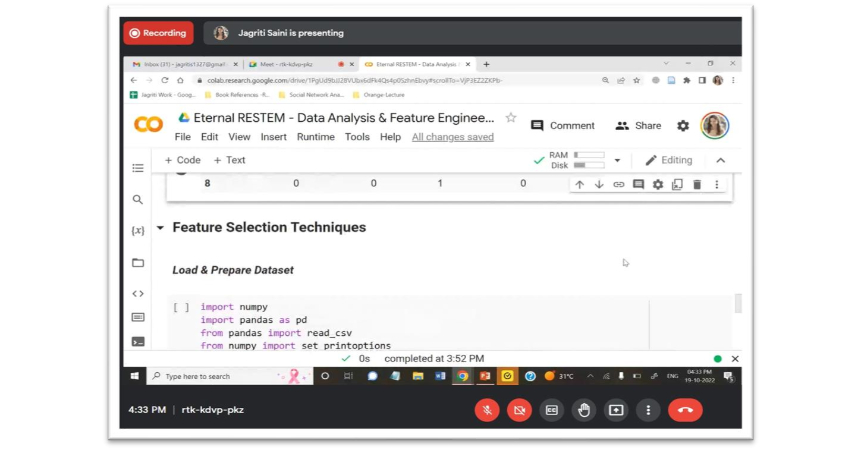The image size is (861, 450).
Task: Move the cell up with arrow icon
Action: click(580, 185)
